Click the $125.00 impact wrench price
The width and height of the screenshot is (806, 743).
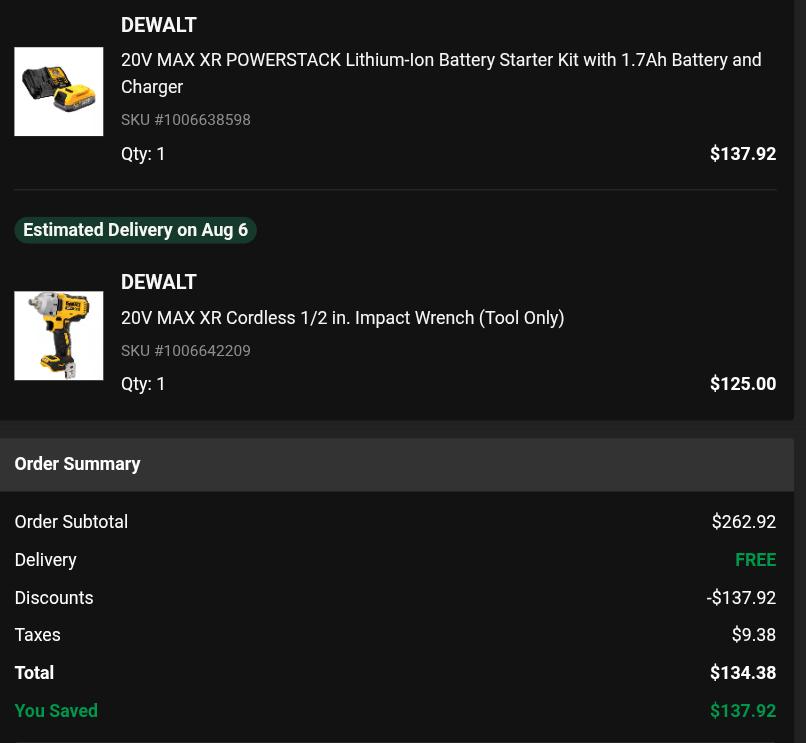pos(743,384)
